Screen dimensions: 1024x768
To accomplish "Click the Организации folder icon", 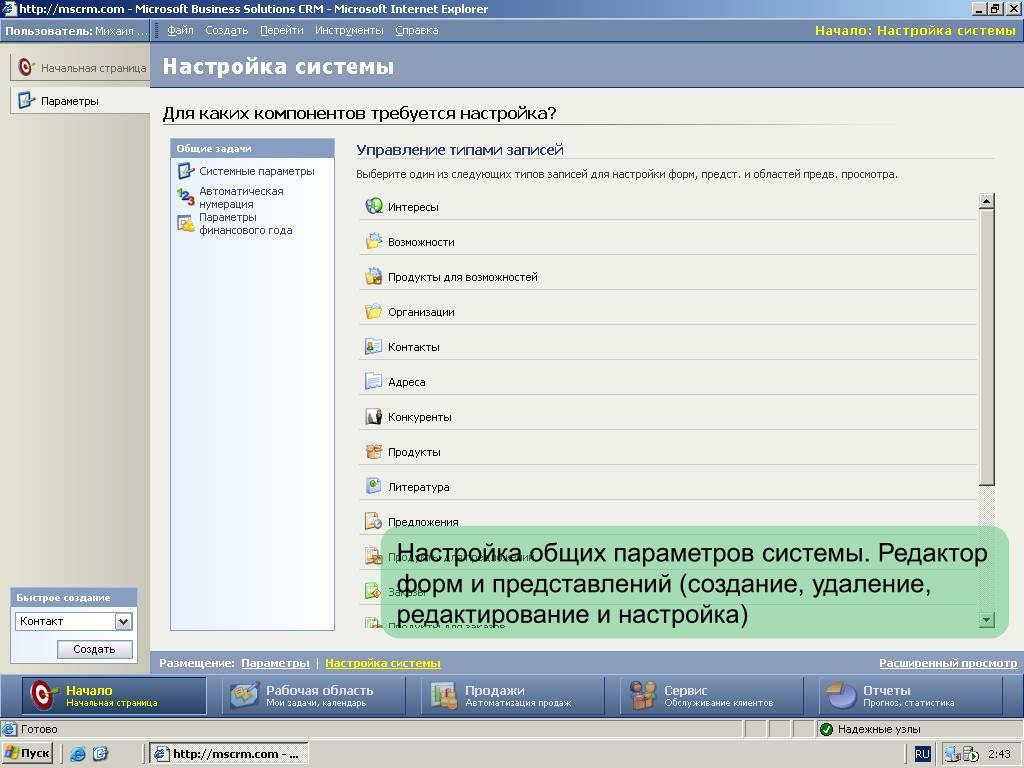I will 374,312.
